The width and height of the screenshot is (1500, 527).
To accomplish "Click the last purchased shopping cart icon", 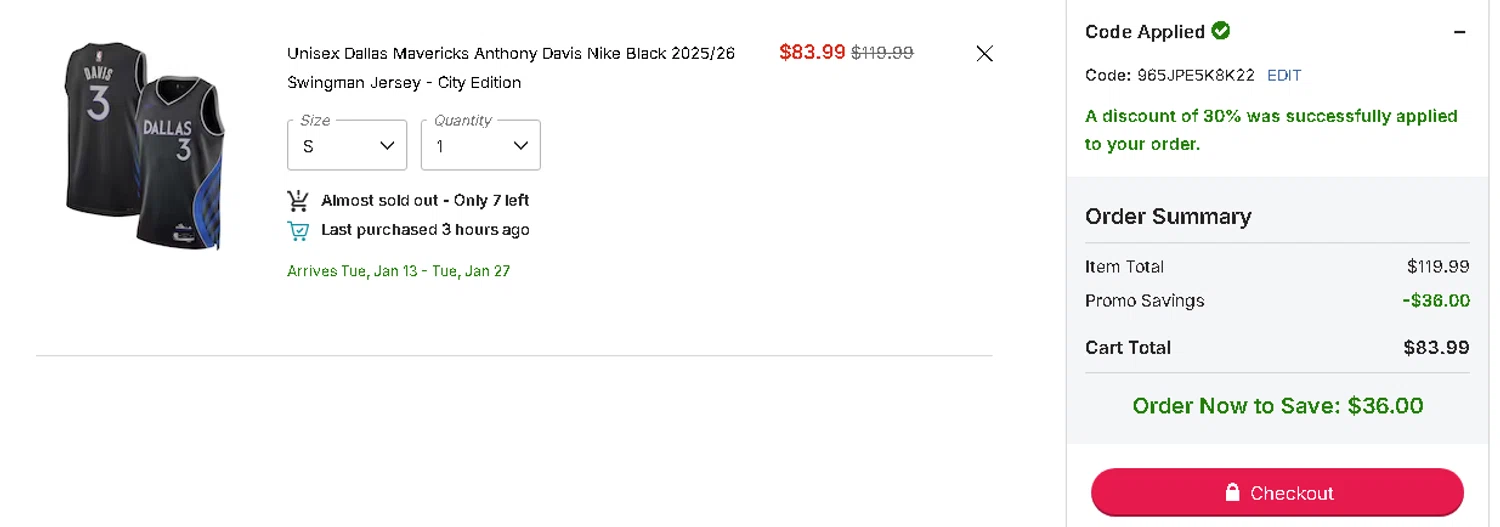I will tap(298, 231).
